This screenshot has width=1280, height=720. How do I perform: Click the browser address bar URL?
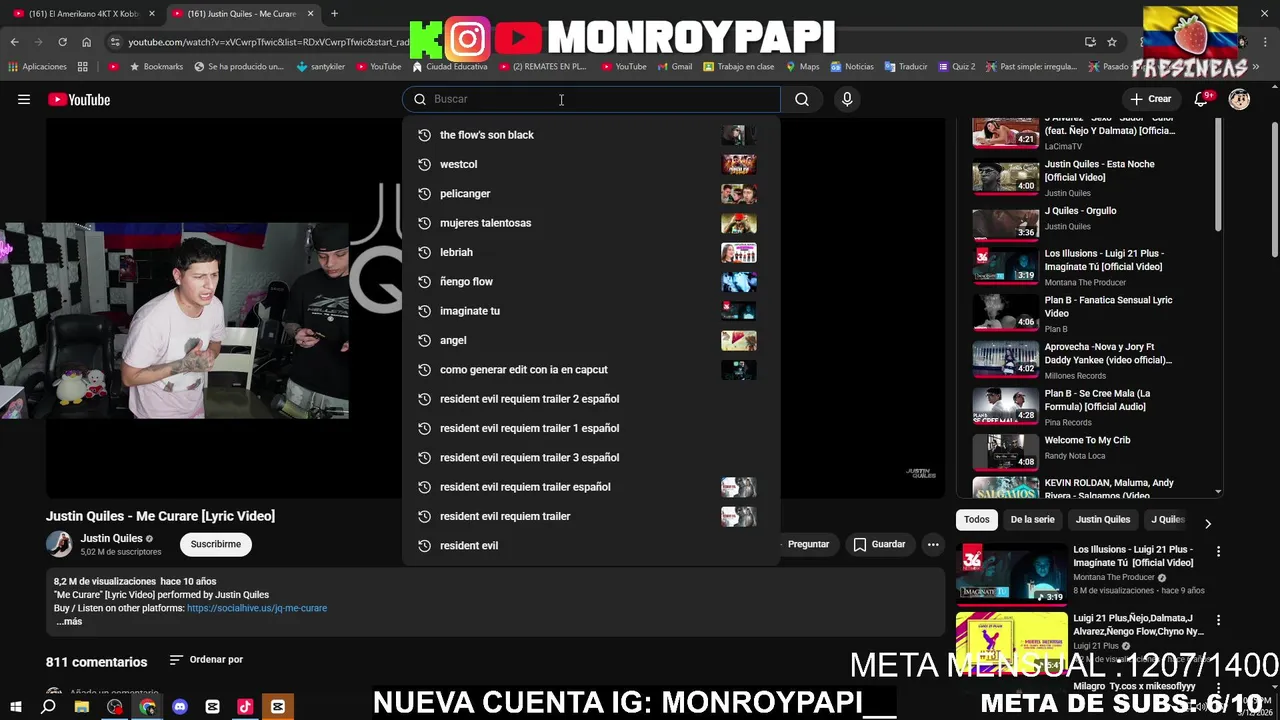(x=268, y=42)
